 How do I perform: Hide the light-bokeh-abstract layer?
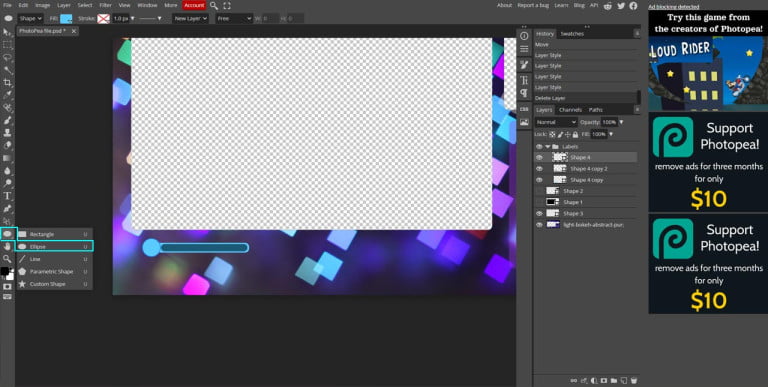click(x=539, y=225)
